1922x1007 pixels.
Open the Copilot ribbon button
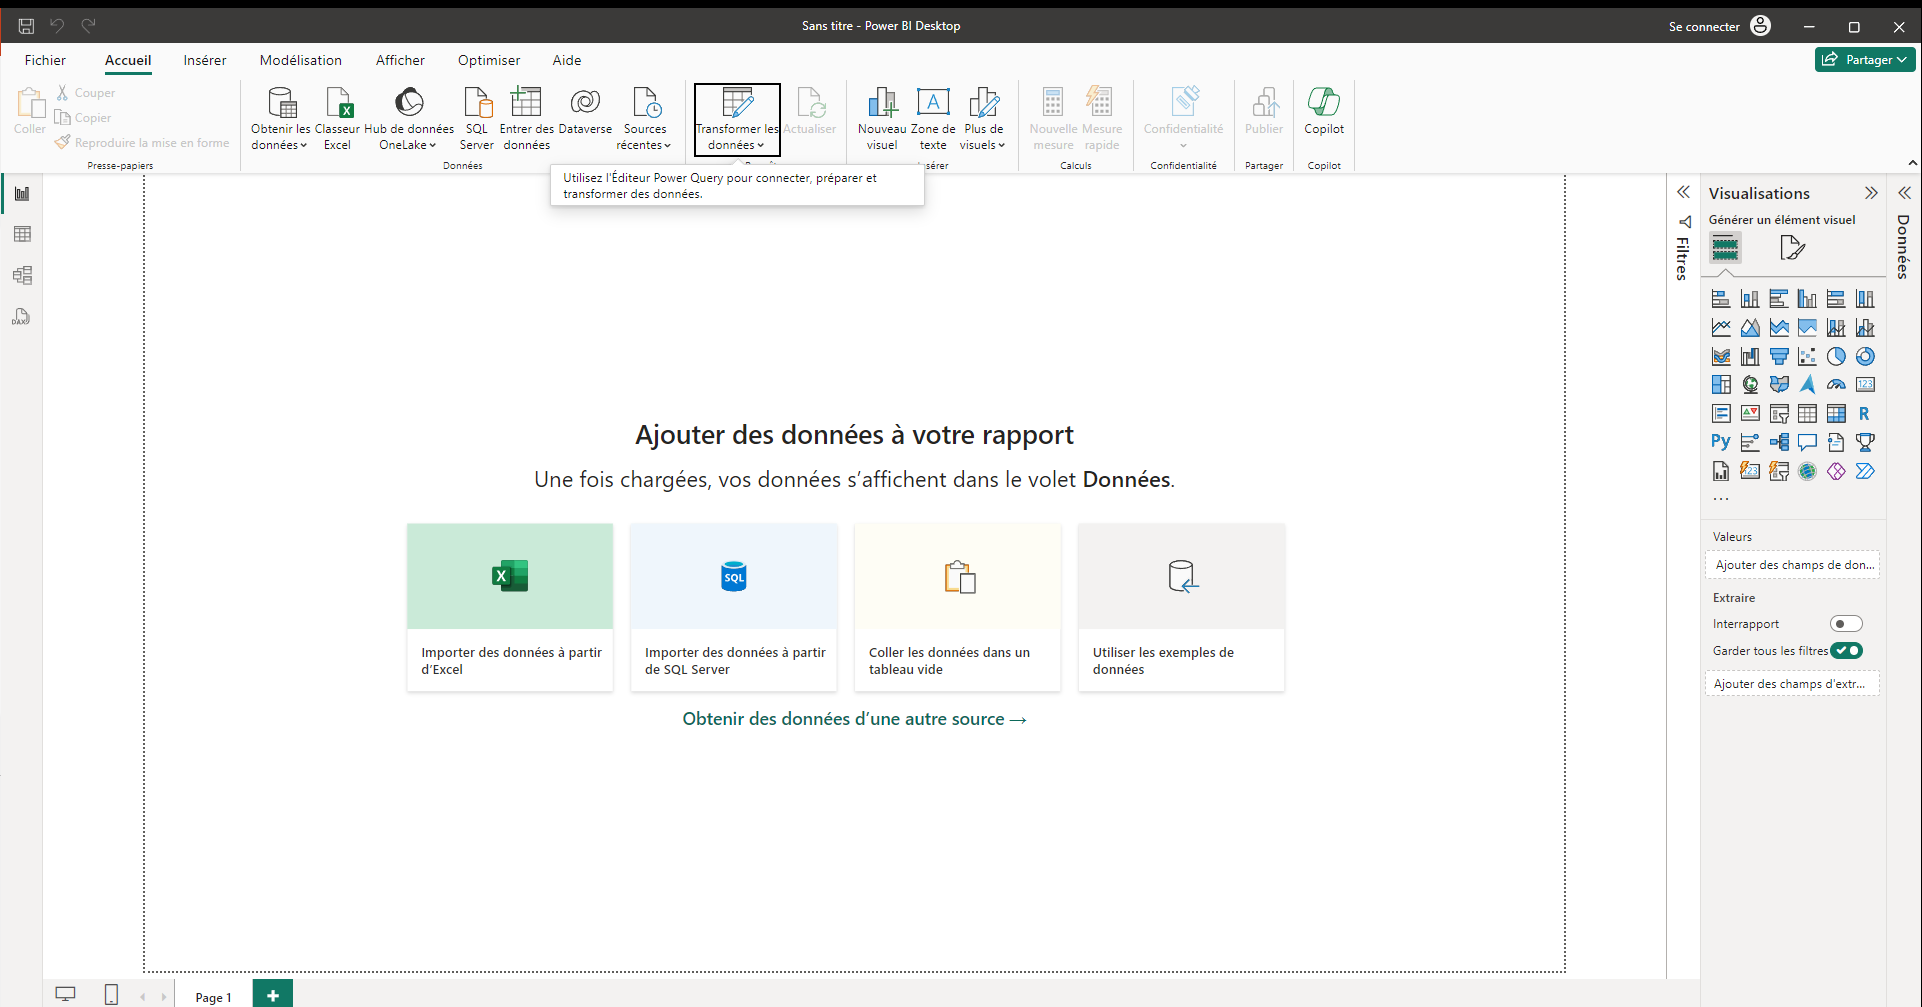pos(1324,112)
